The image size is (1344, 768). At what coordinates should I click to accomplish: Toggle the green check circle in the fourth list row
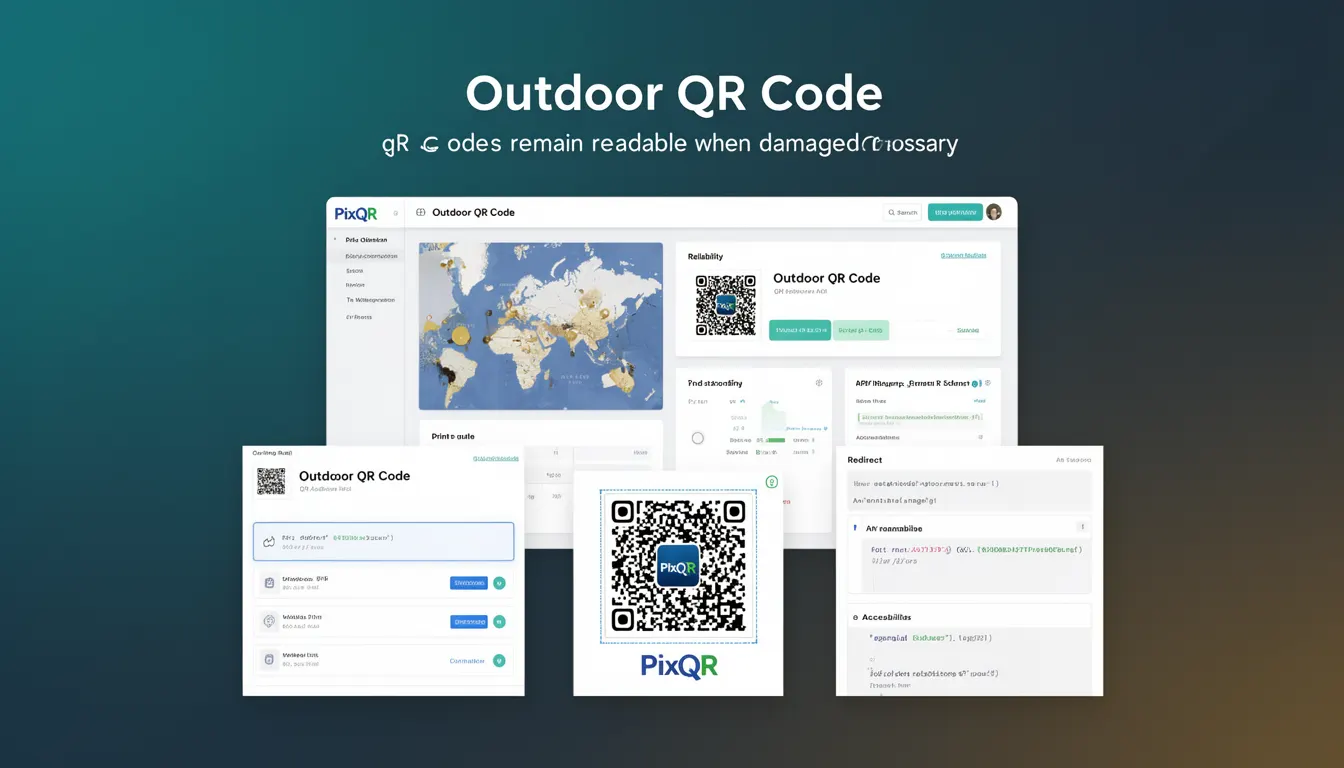pos(499,660)
